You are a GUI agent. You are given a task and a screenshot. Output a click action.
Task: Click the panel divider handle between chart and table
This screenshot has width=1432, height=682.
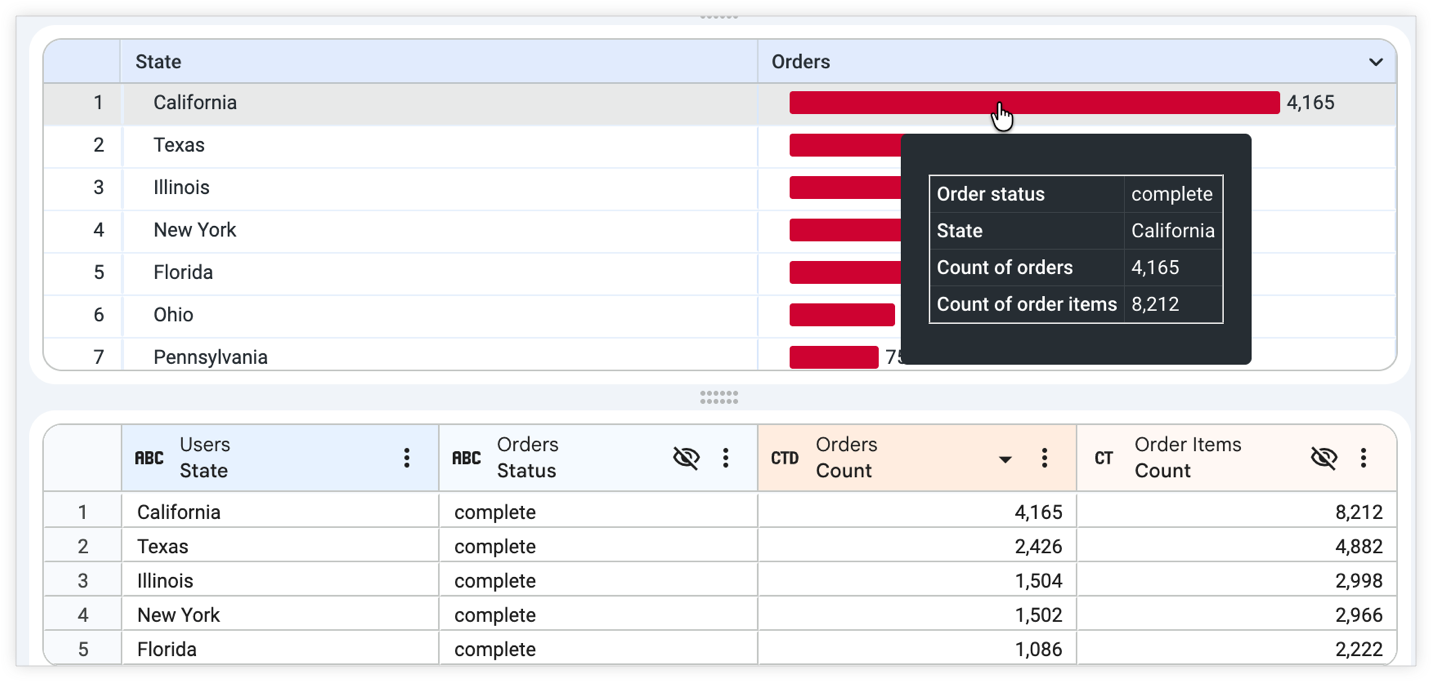coord(719,398)
